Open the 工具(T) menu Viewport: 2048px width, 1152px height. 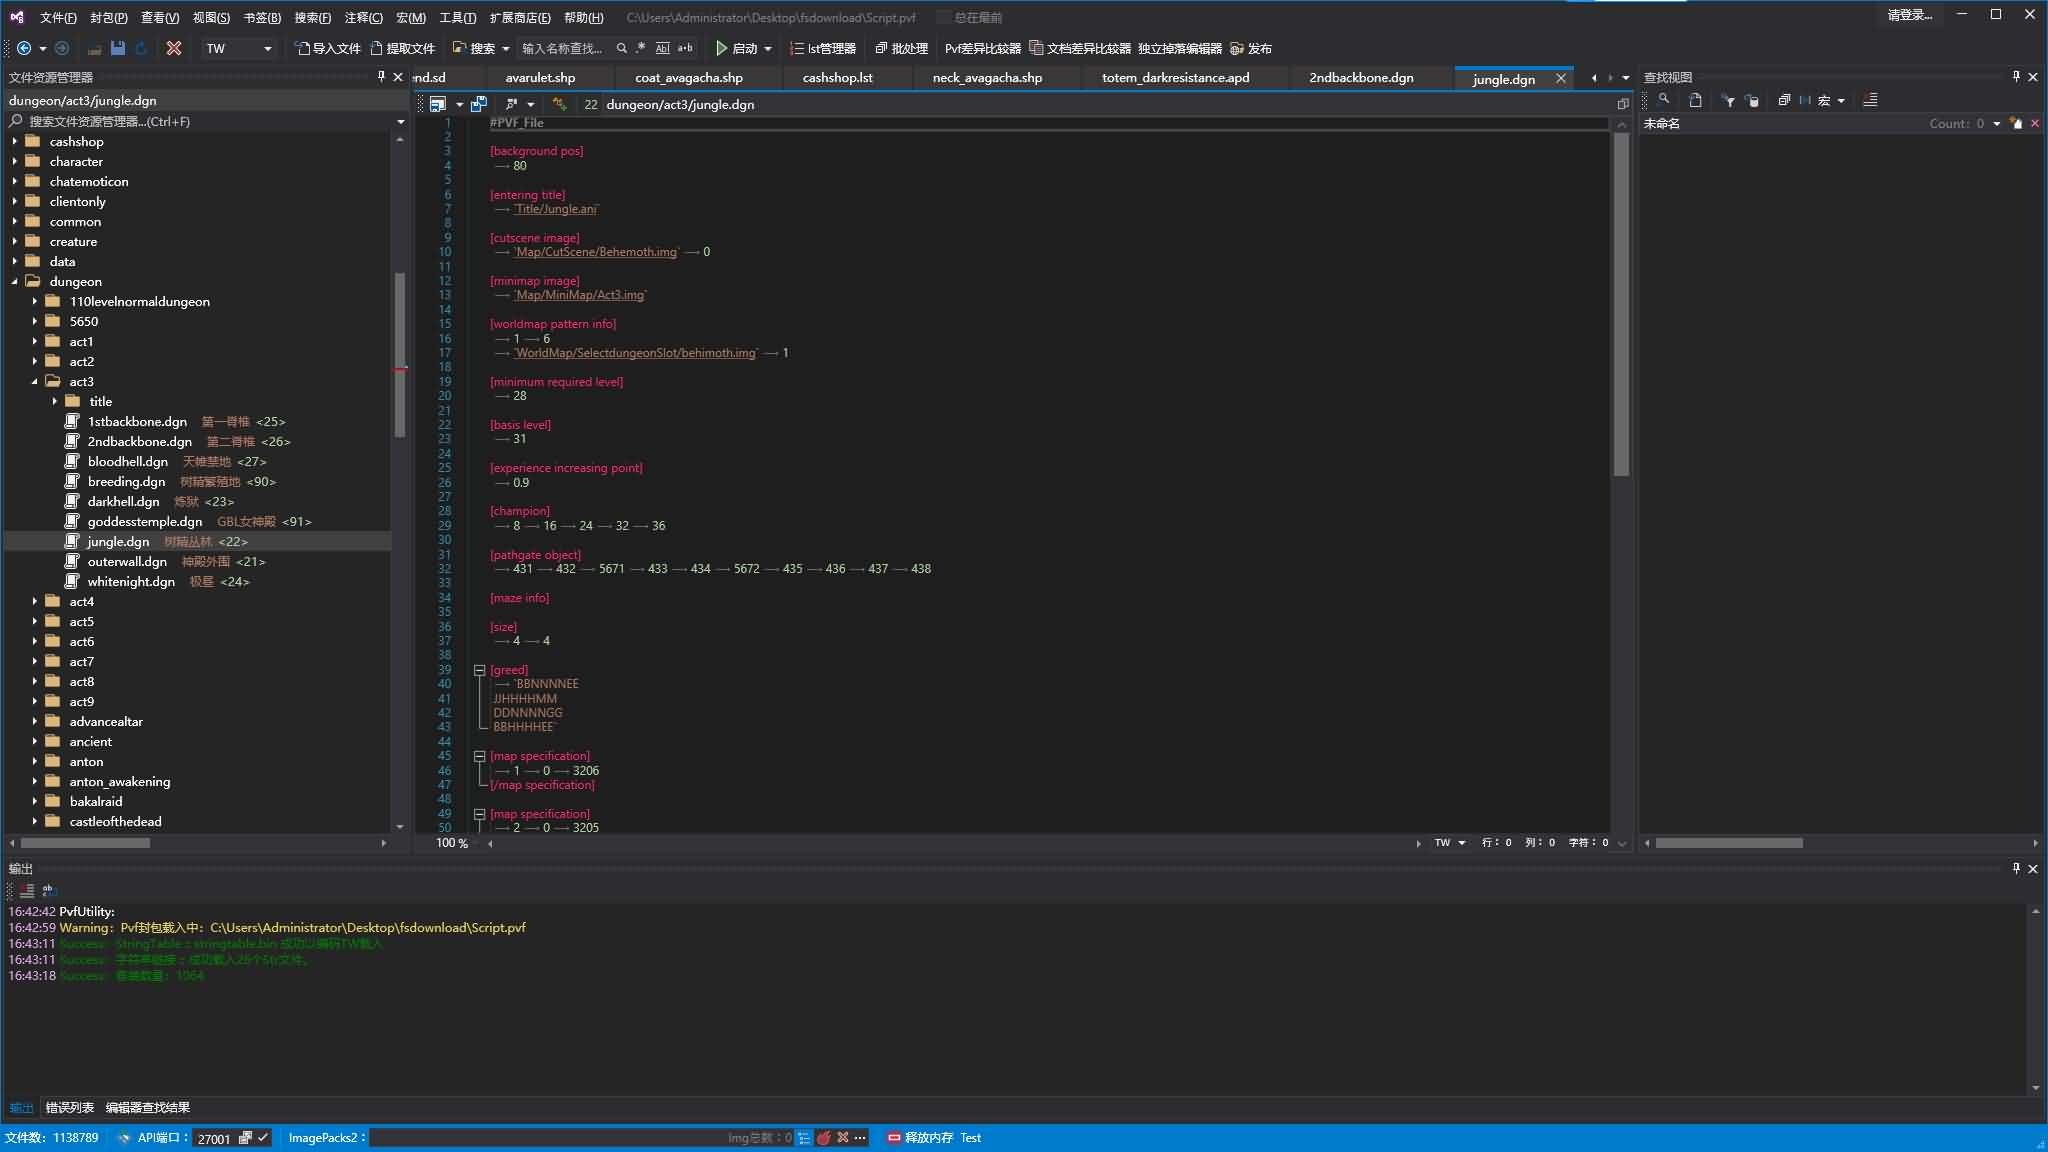[x=457, y=17]
